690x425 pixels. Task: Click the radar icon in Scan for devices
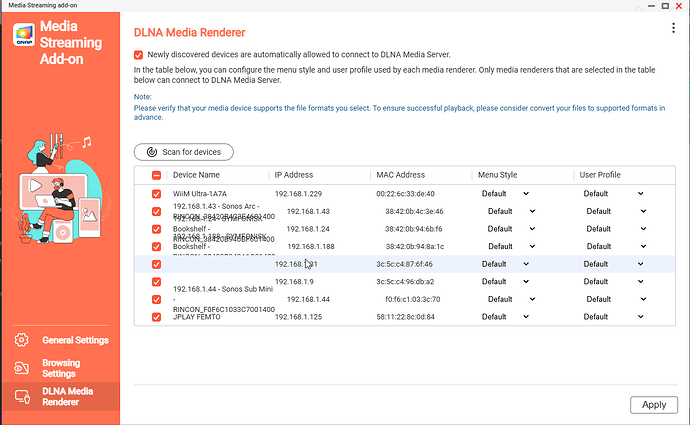(x=152, y=152)
